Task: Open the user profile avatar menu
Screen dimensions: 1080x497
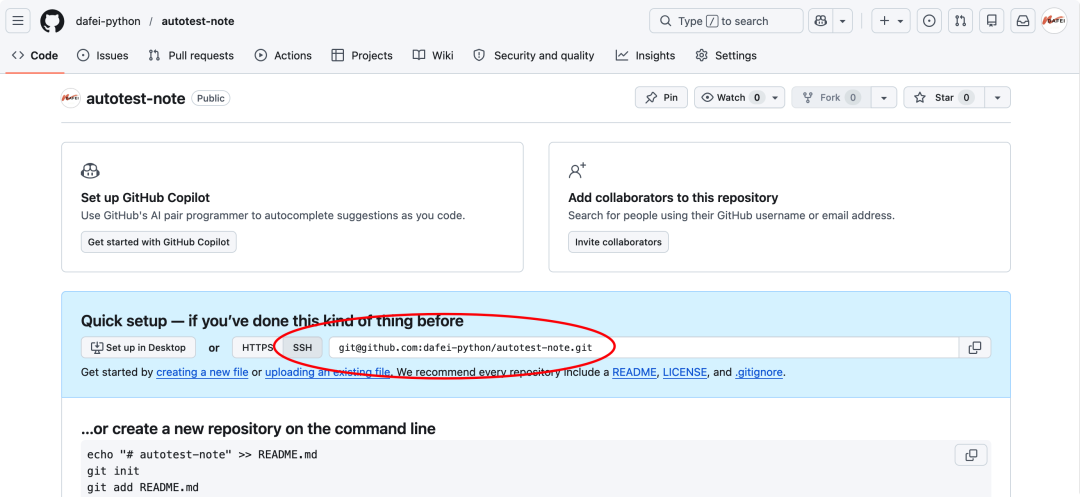Action: 1054,21
